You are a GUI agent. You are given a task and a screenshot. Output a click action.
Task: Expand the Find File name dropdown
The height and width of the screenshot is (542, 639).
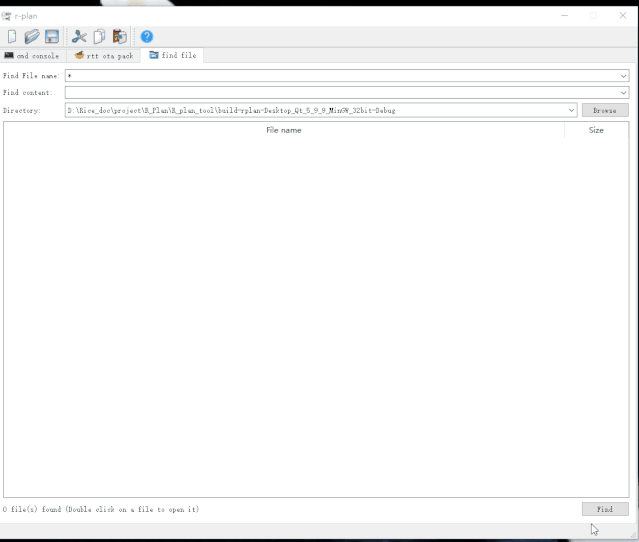point(623,76)
